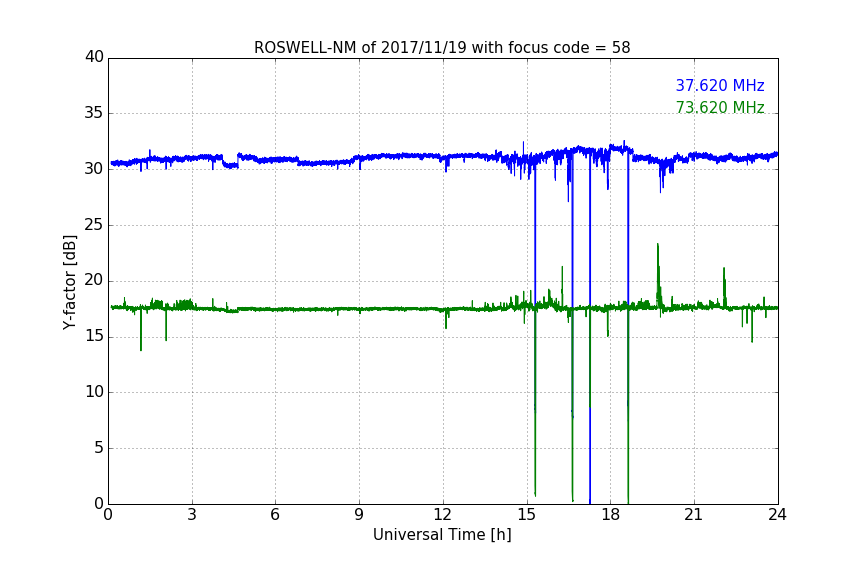
Task: Click the Y-factor [dB] axis label
Action: tap(69, 282)
